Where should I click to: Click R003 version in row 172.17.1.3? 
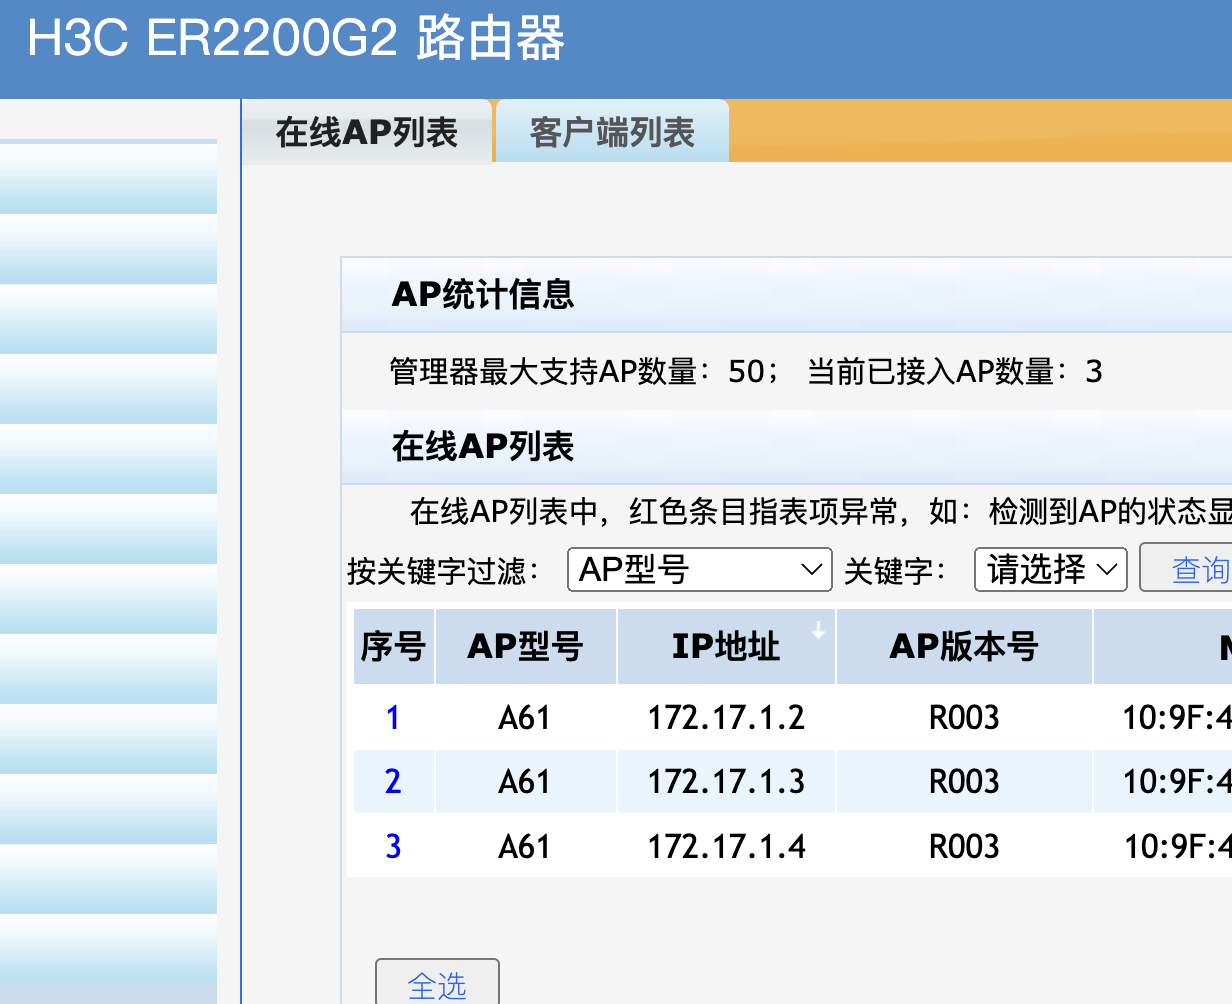(964, 782)
